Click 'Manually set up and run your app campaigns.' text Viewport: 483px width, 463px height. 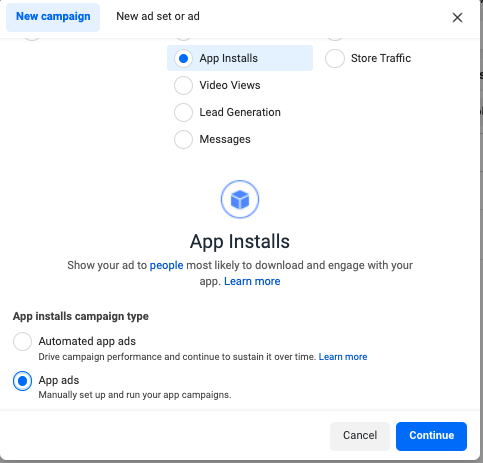coord(135,395)
